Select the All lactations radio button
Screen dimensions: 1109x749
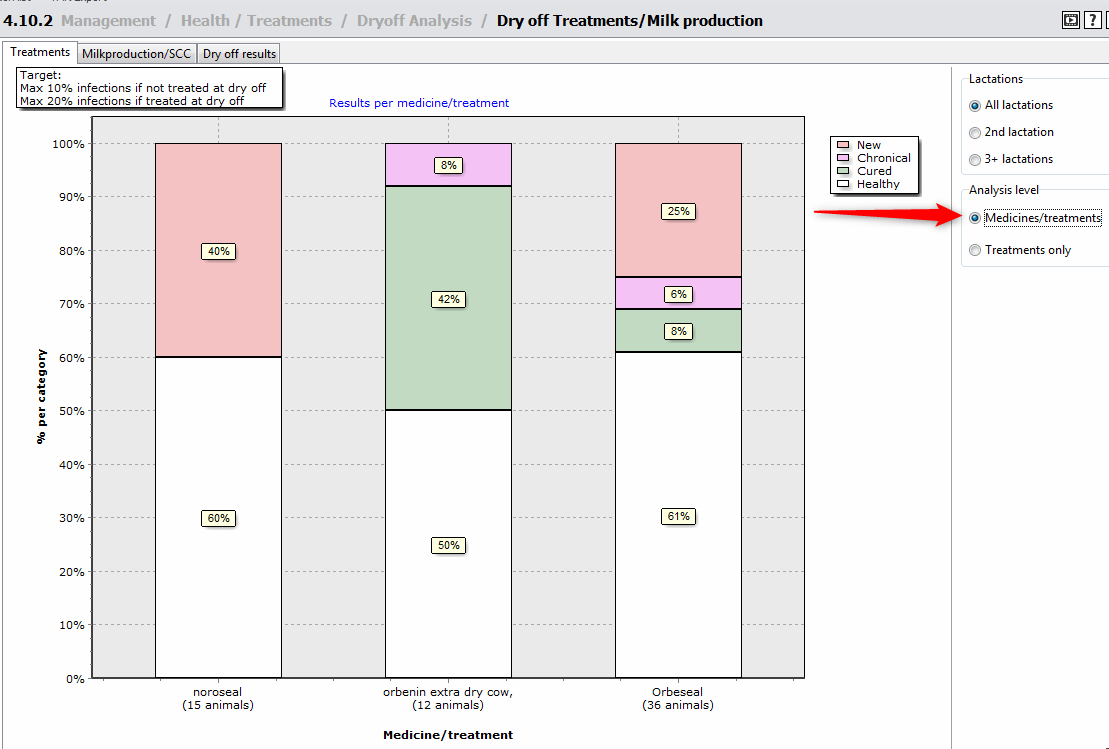[x=975, y=105]
